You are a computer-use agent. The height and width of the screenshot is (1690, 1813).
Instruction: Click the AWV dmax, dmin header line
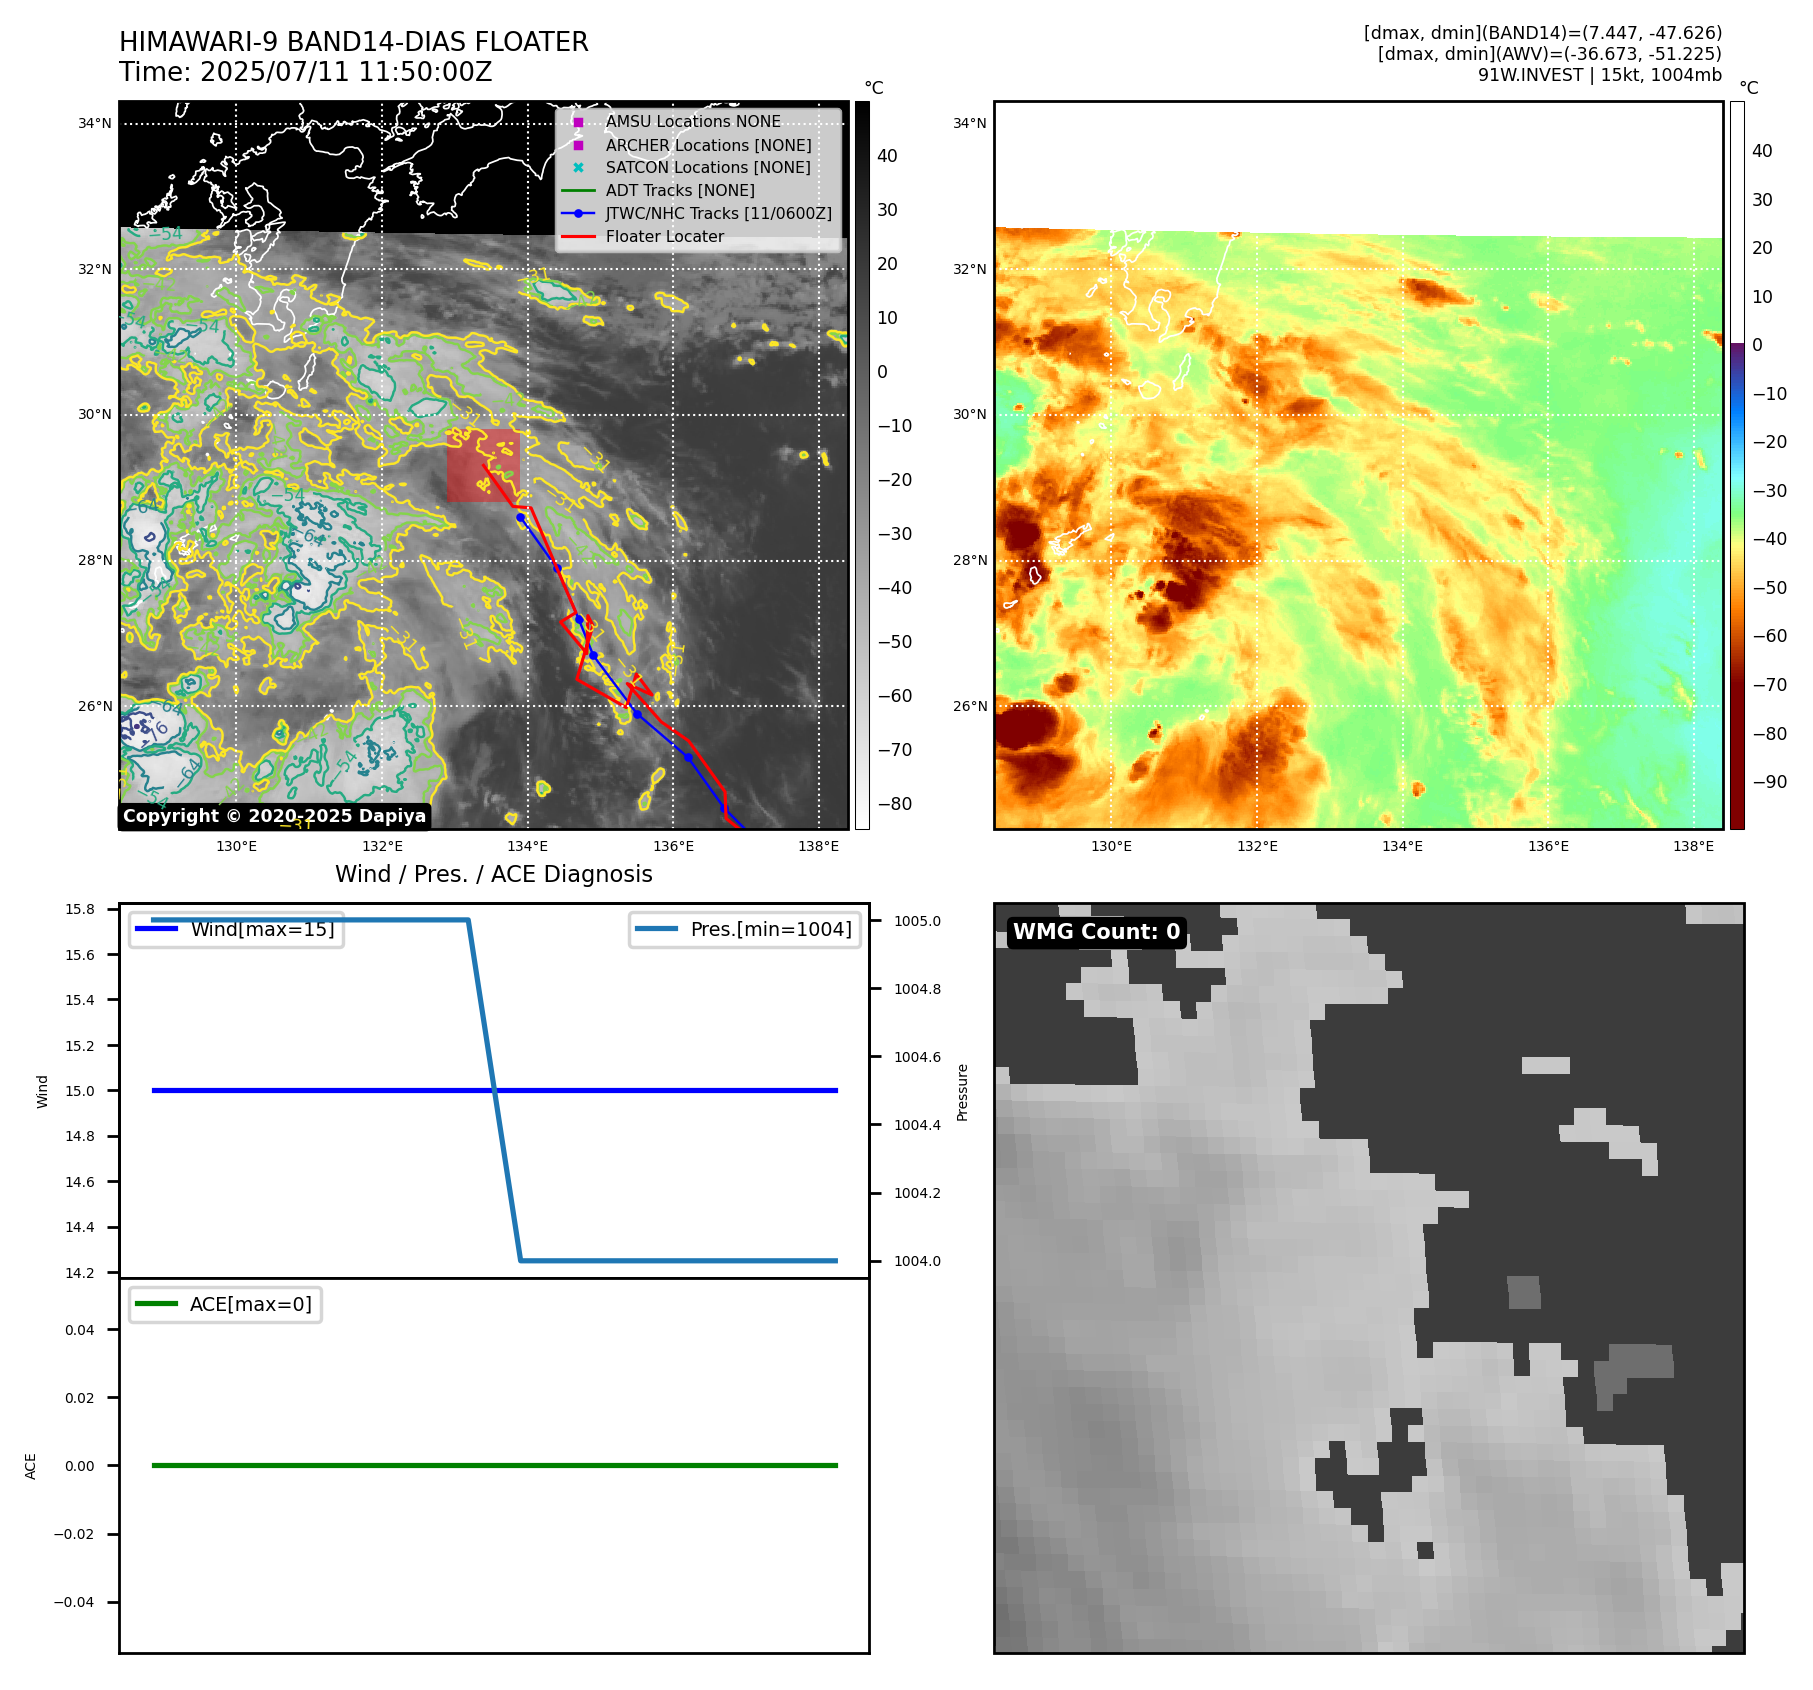pos(1550,54)
